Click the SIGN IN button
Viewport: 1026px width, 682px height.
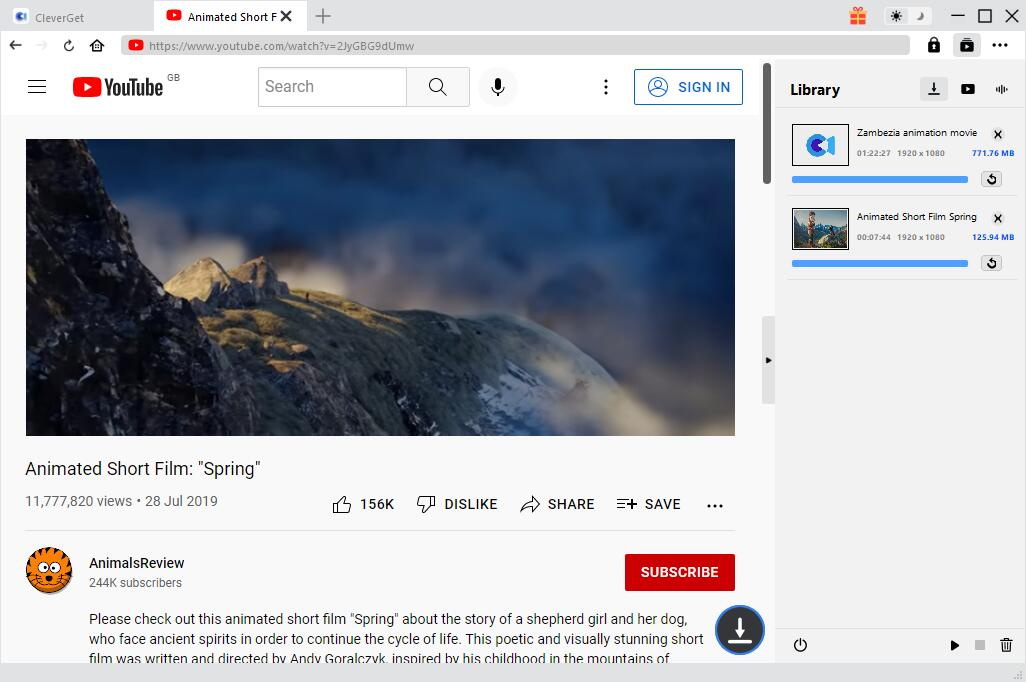[x=688, y=87]
